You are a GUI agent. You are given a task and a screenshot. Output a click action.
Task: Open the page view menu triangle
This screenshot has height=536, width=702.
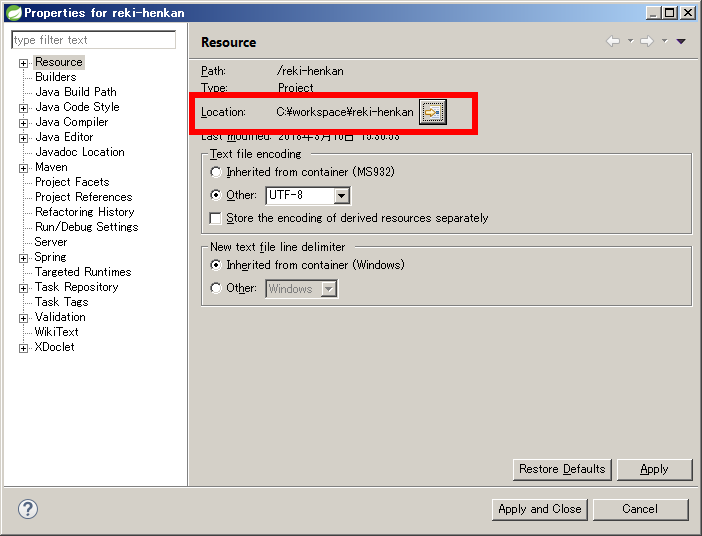point(681,41)
